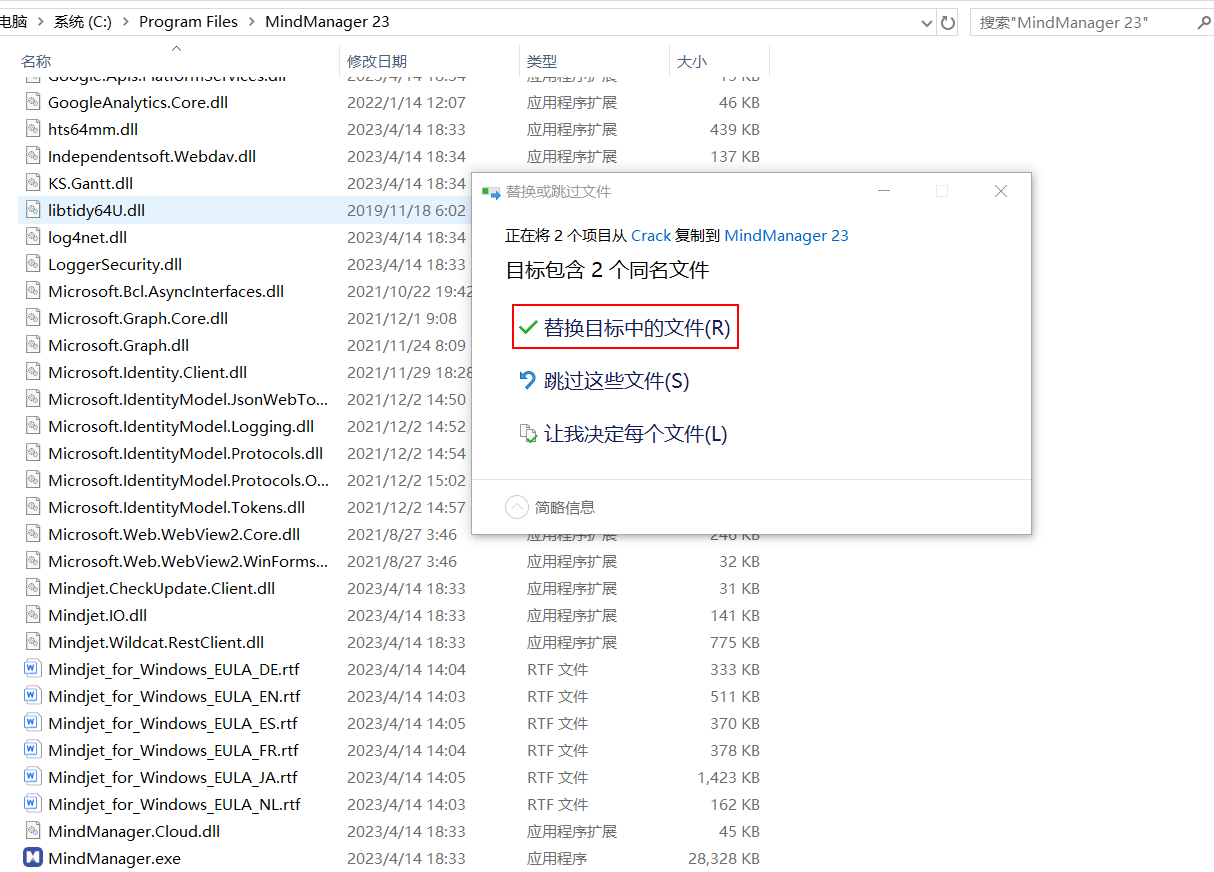
Task: Minimize the 替换或跳过文件 dialog
Action: click(883, 191)
